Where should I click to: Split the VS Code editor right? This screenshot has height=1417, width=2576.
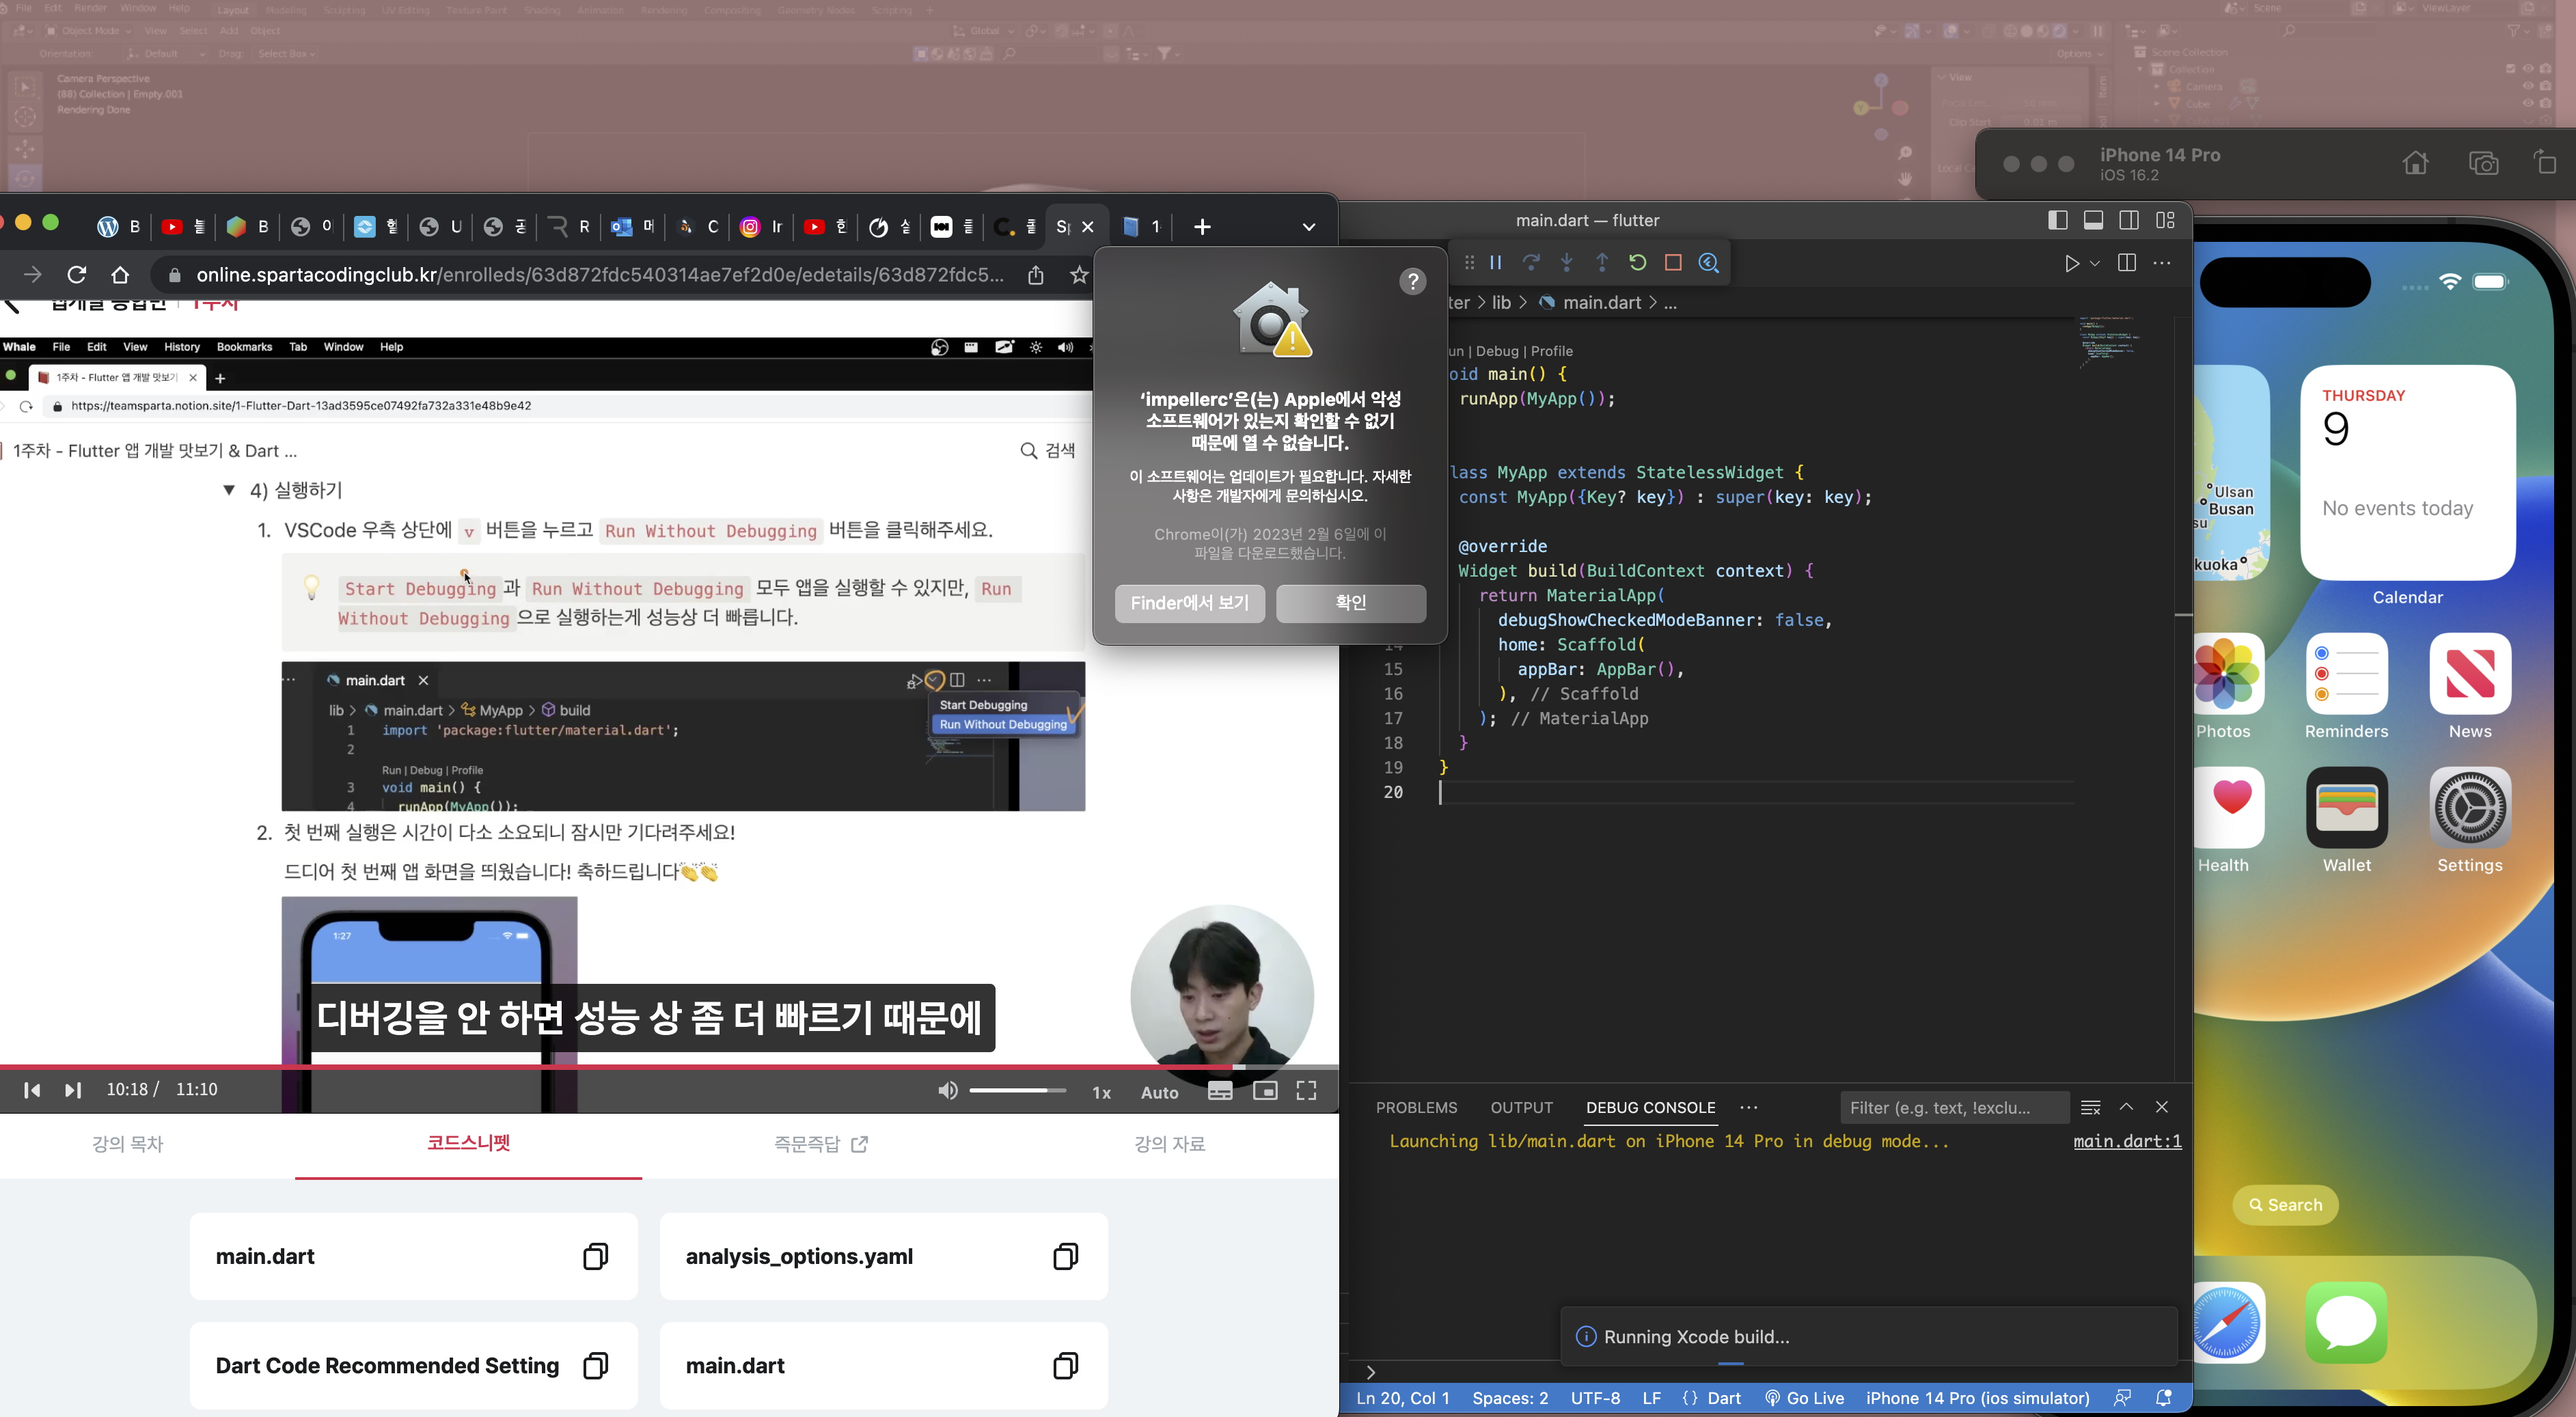coord(2127,263)
